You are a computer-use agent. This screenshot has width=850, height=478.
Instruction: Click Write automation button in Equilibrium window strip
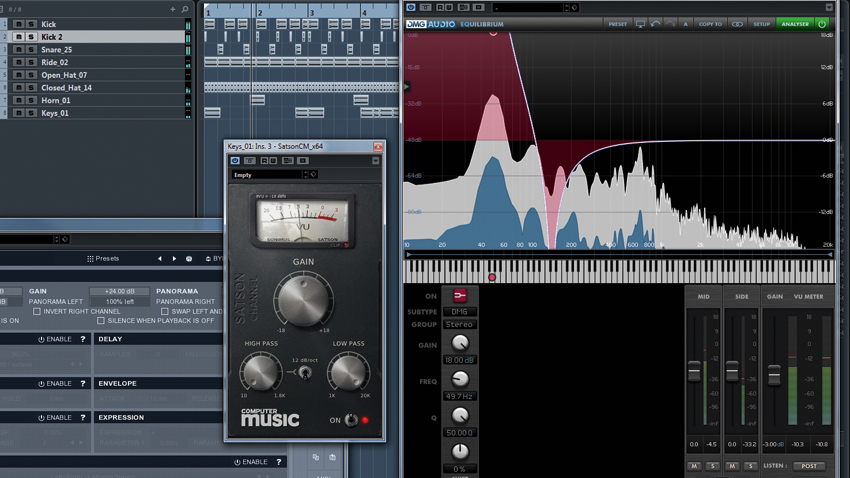pyautogui.click(x=449, y=7)
